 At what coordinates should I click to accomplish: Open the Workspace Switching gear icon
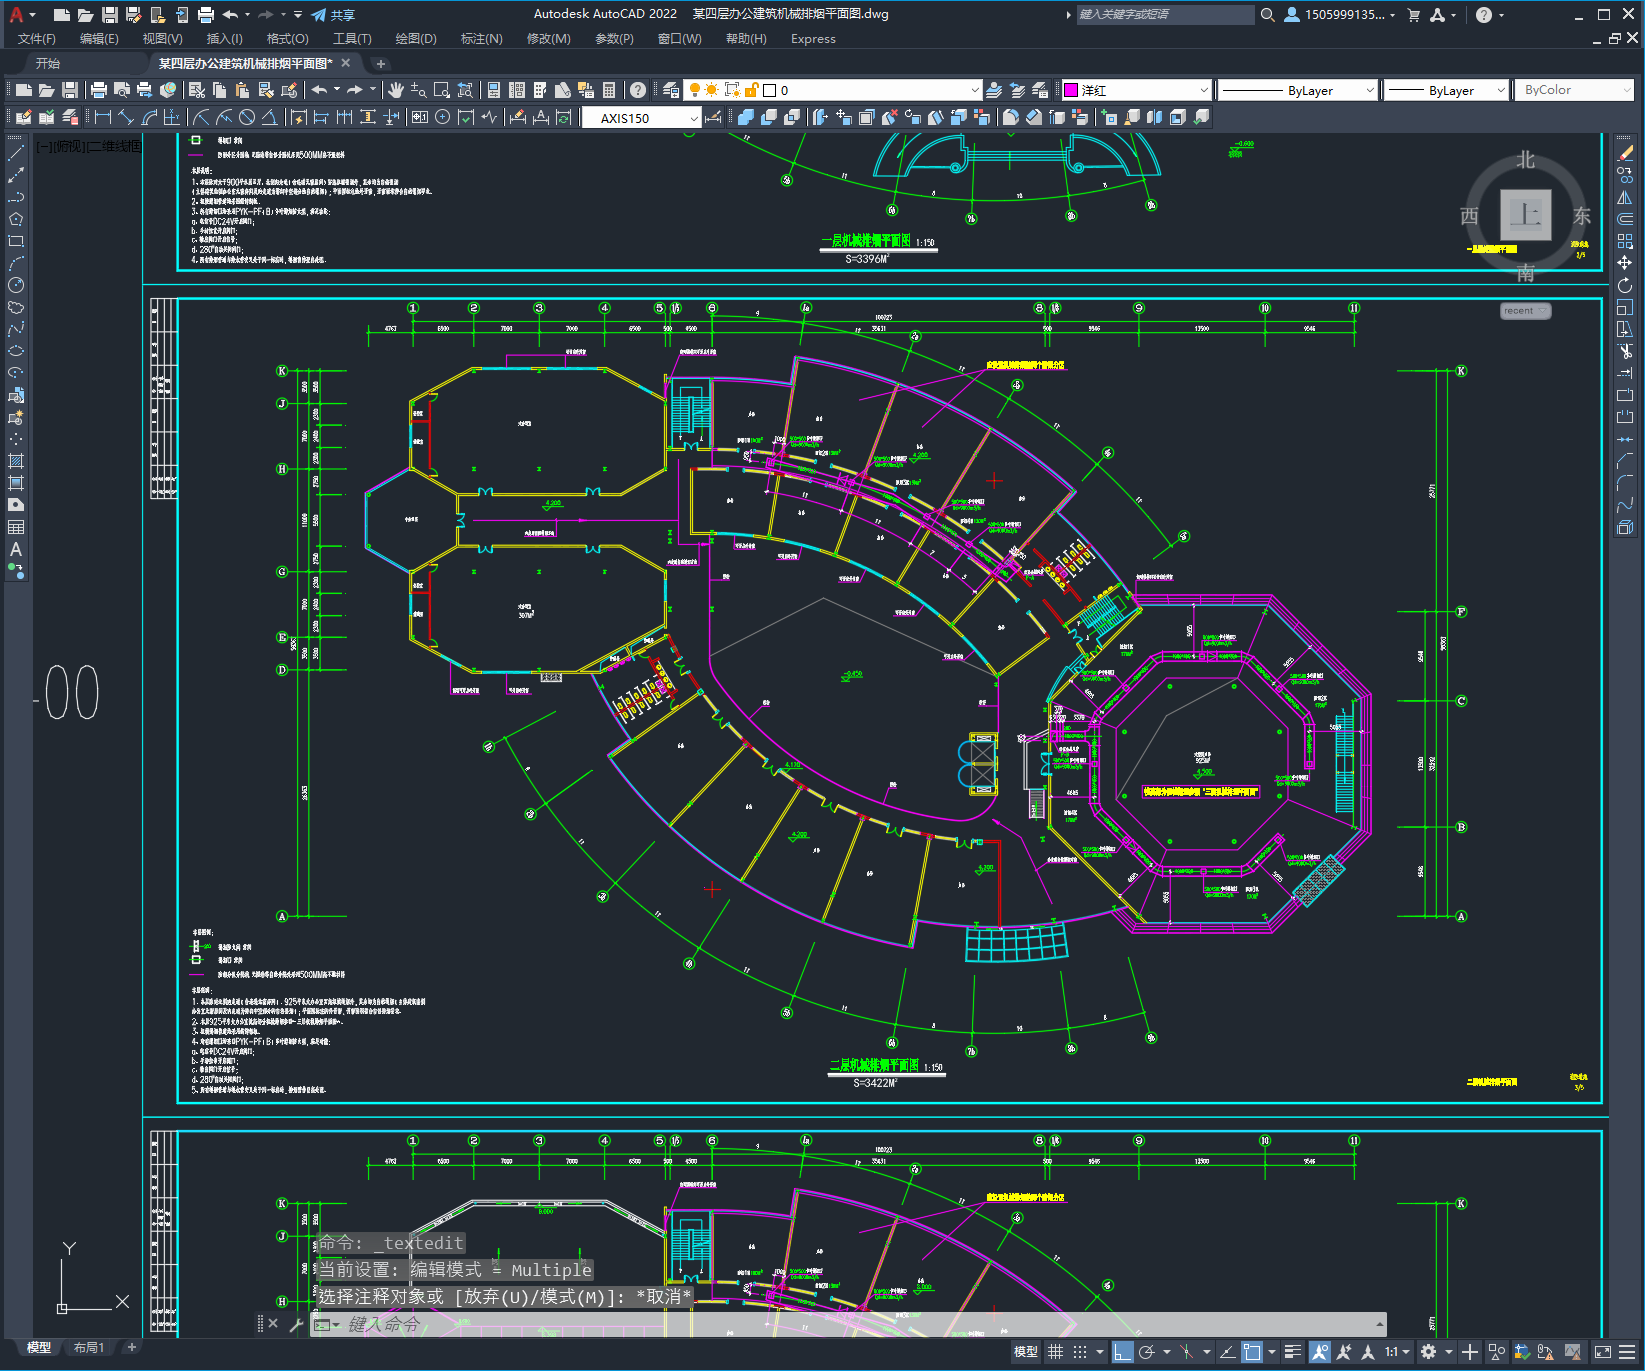point(1428,1352)
